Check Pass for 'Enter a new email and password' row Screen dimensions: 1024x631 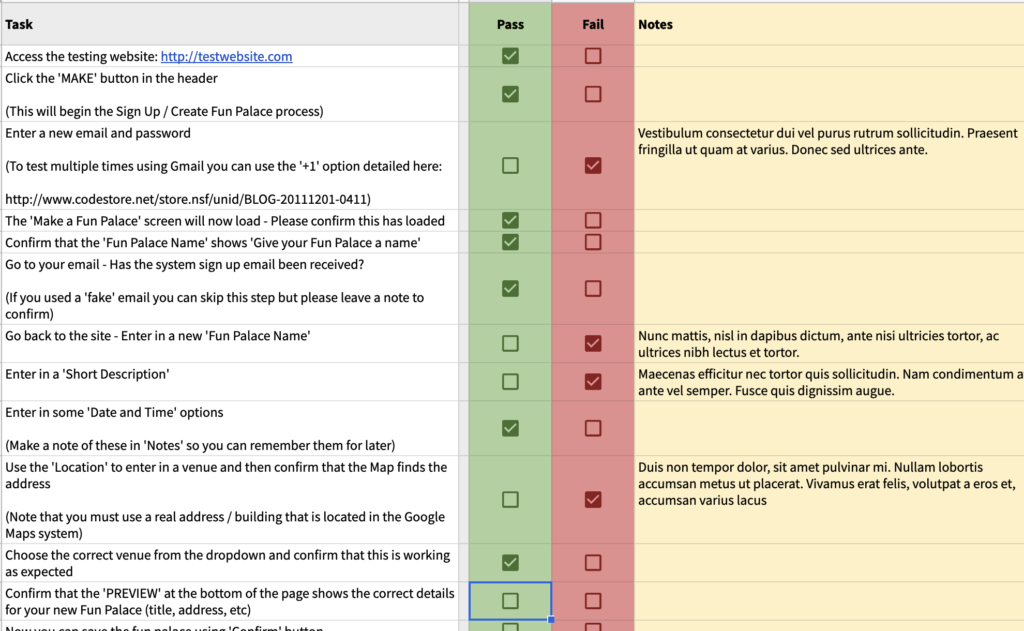point(510,165)
